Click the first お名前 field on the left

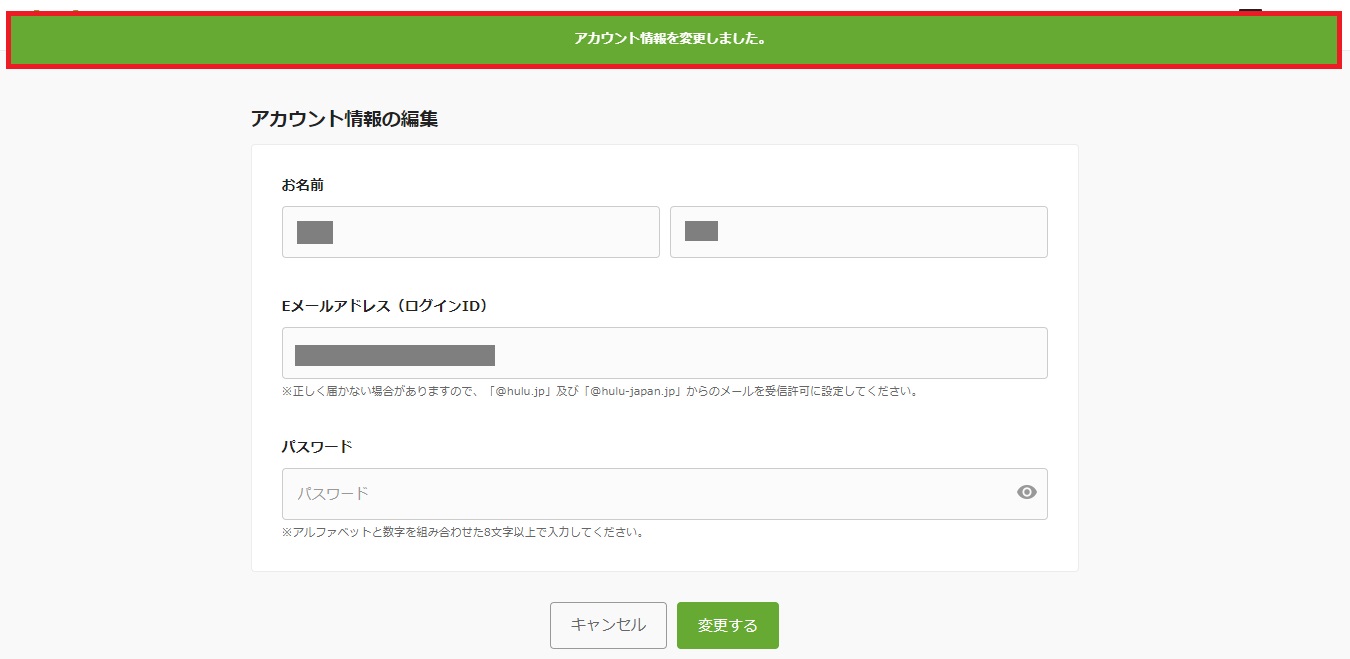tap(471, 232)
